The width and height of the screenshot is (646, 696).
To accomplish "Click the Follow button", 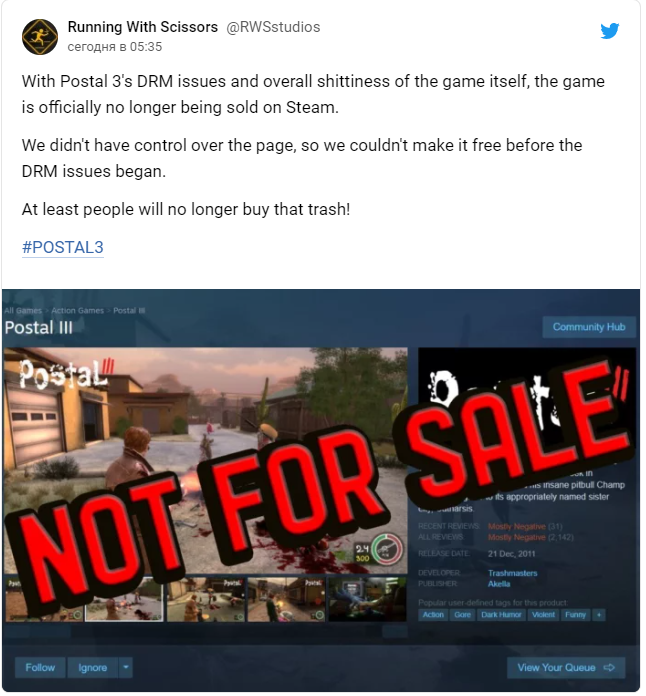I will 40,668.
